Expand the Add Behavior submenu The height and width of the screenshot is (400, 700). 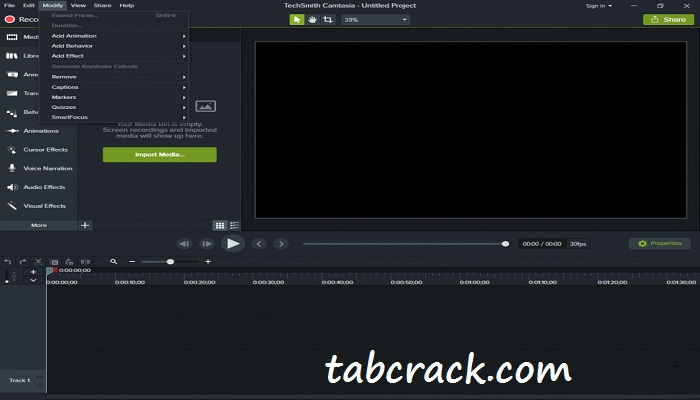click(114, 46)
